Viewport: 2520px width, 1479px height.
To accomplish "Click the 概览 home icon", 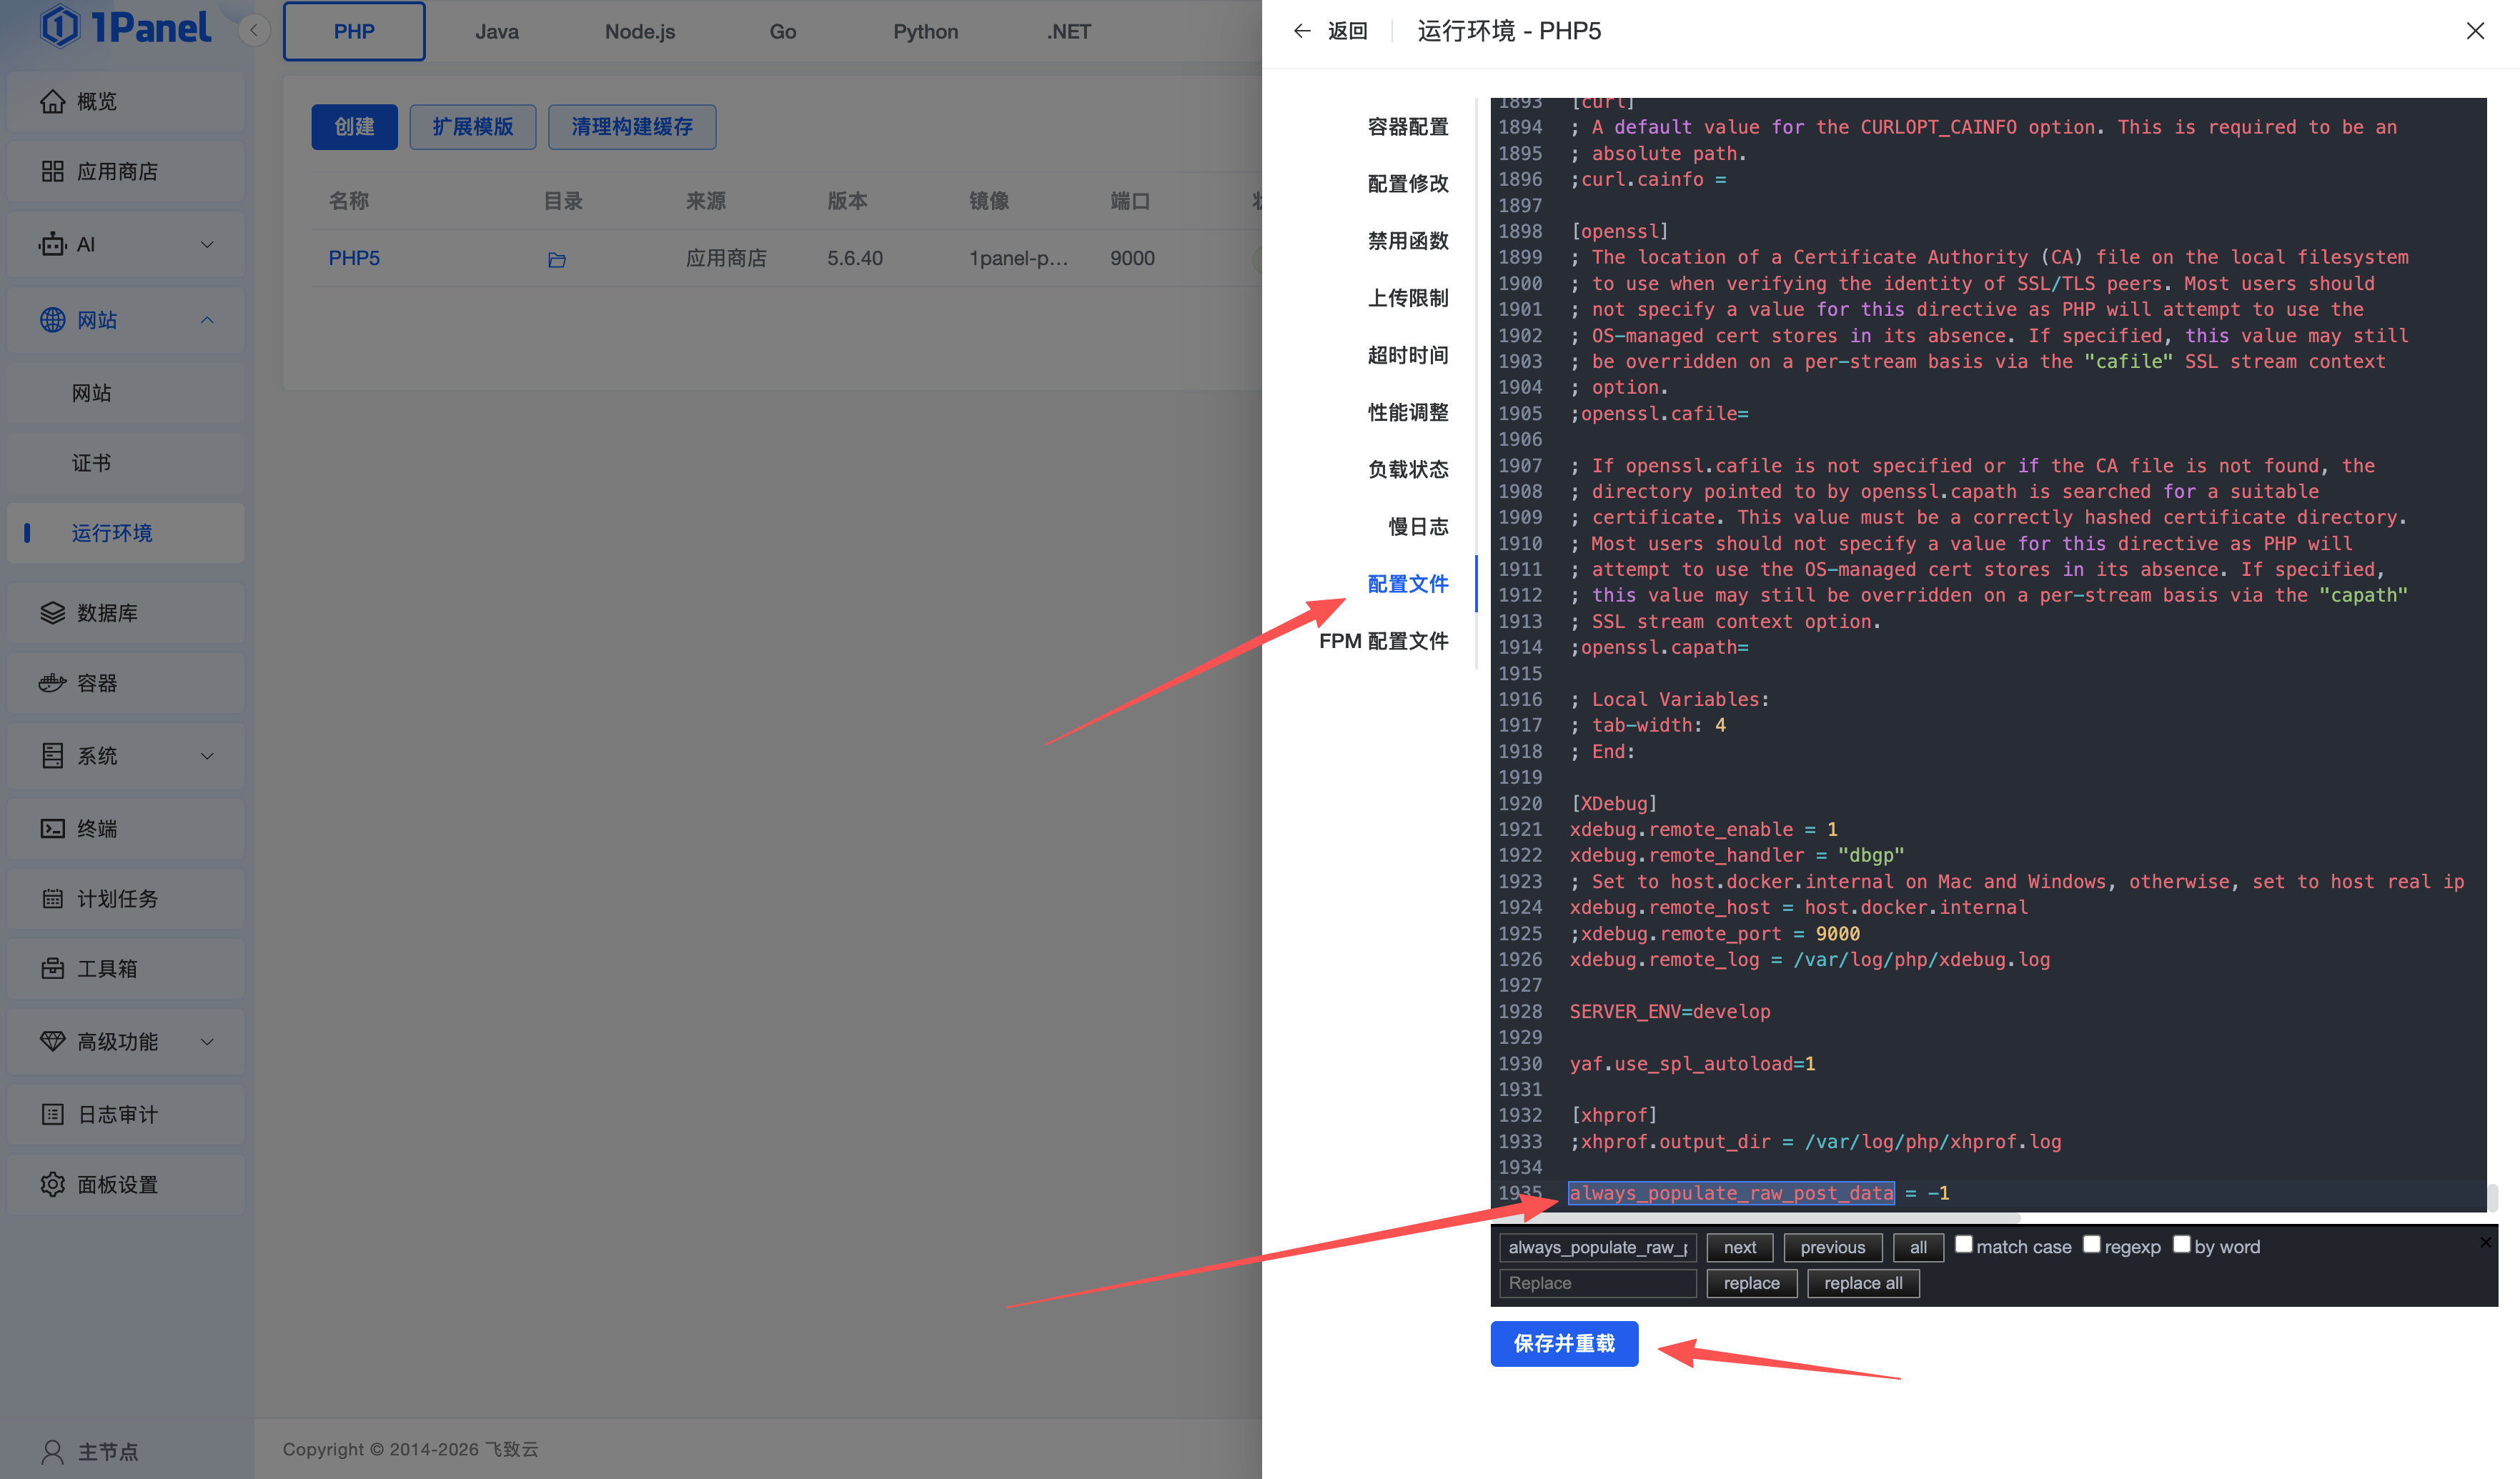I will coord(52,101).
